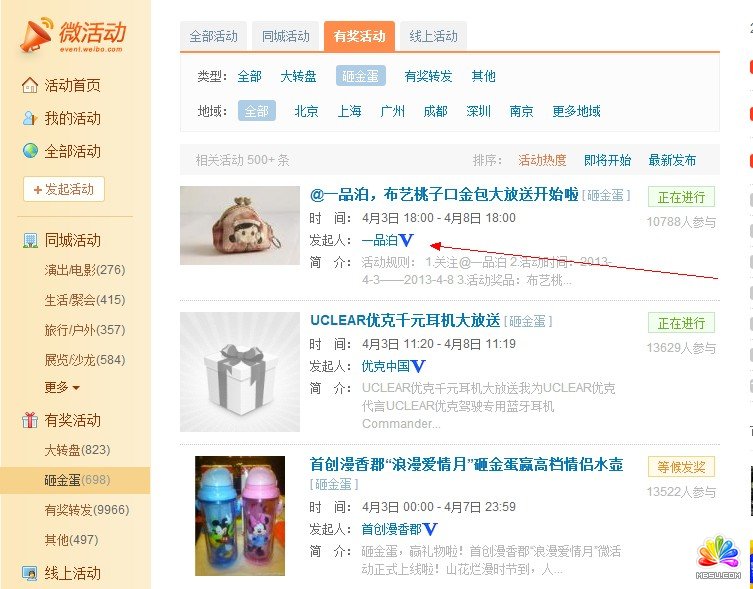753x589 pixels.
Task: Switch to the 线上活动 tab
Action: [x=433, y=36]
